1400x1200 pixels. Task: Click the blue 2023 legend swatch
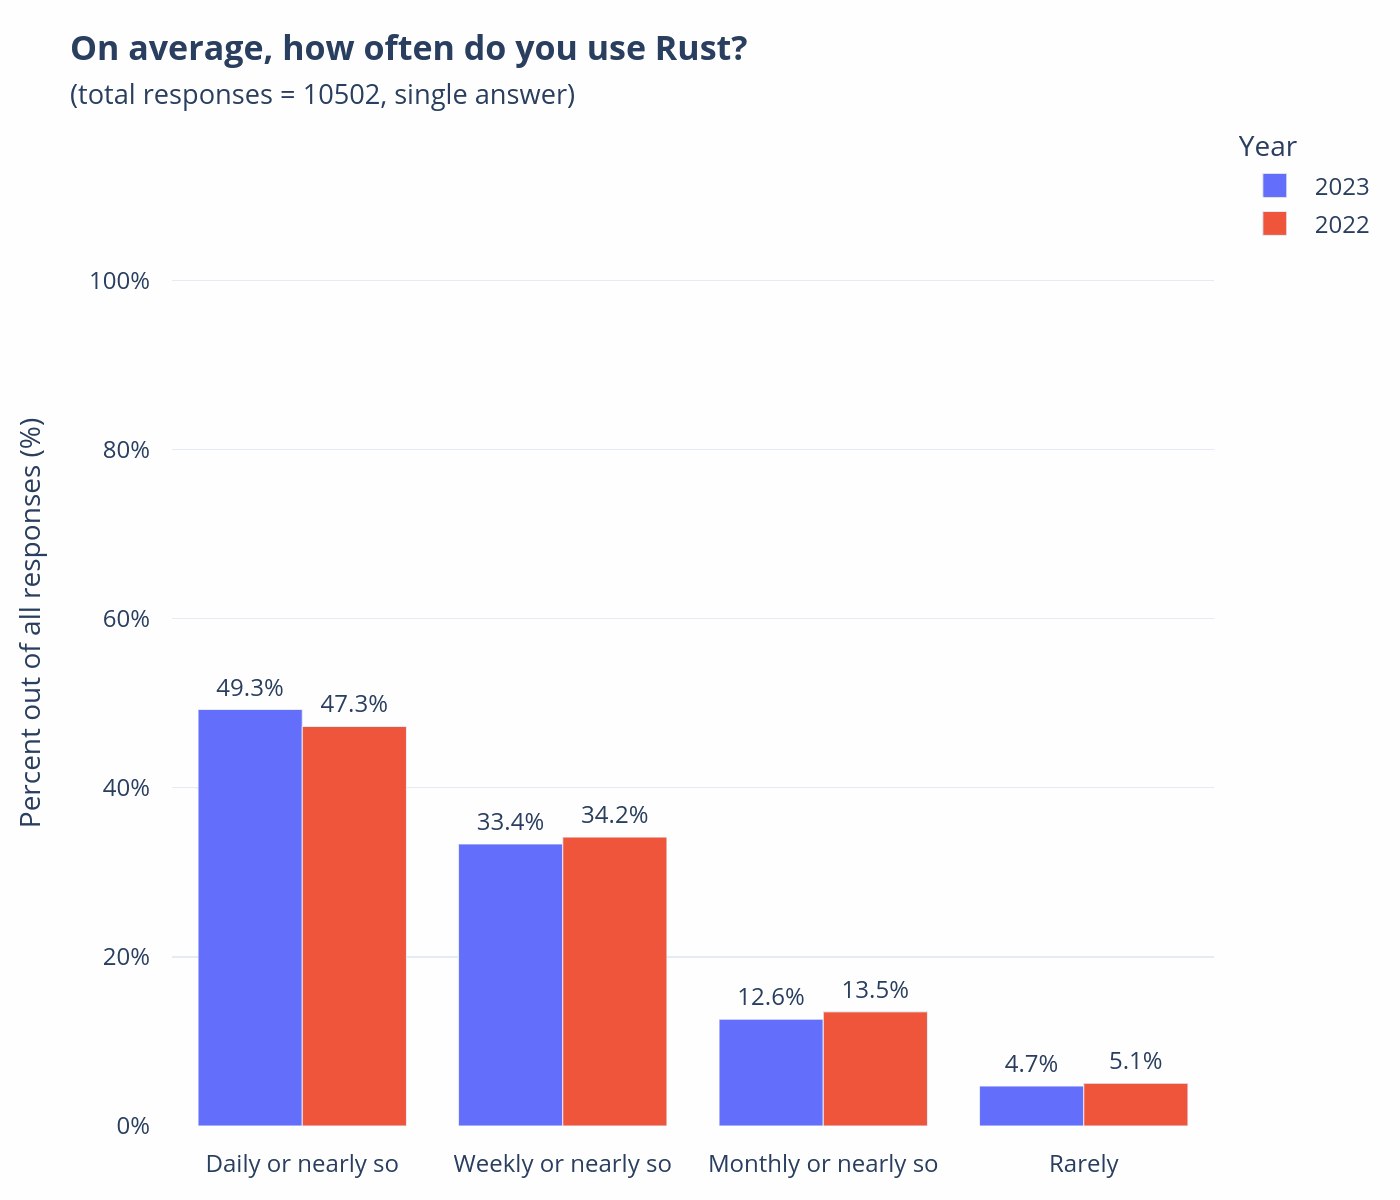coord(1274,186)
